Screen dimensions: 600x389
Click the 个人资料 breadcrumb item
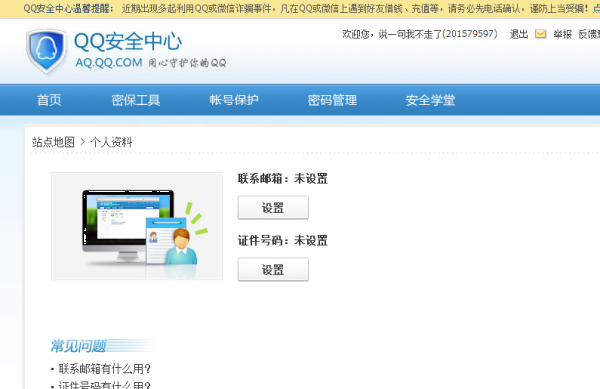111,142
